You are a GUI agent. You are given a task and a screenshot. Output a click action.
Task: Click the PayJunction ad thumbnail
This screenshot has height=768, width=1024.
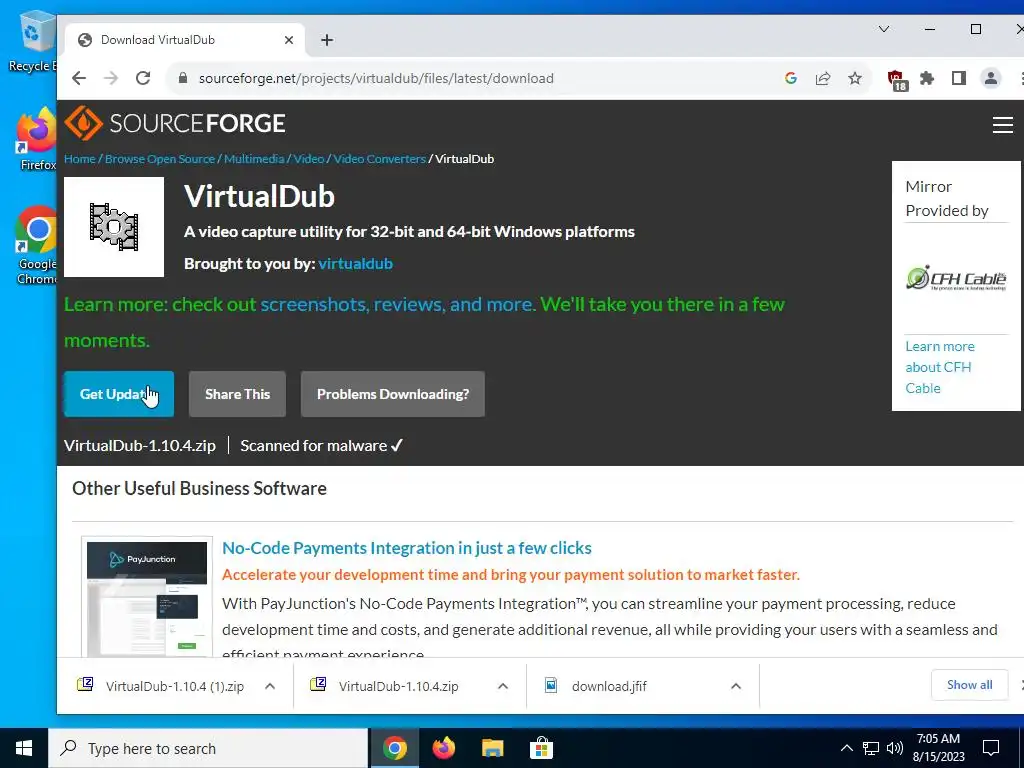point(147,598)
